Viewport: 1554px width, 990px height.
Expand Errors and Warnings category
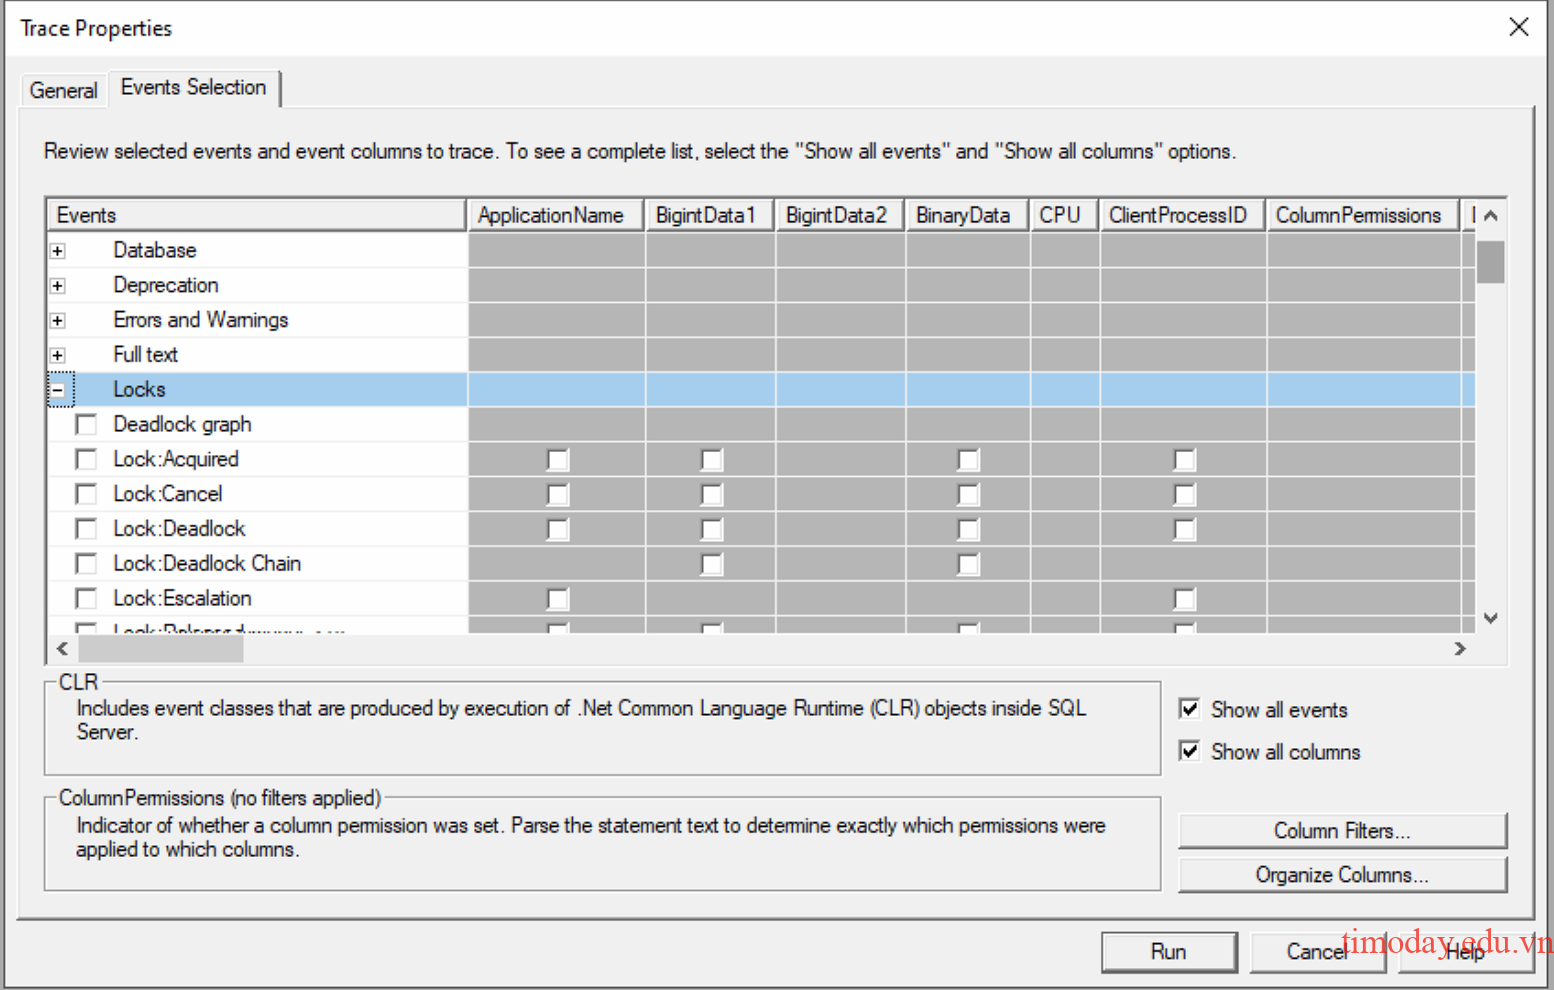coord(58,321)
